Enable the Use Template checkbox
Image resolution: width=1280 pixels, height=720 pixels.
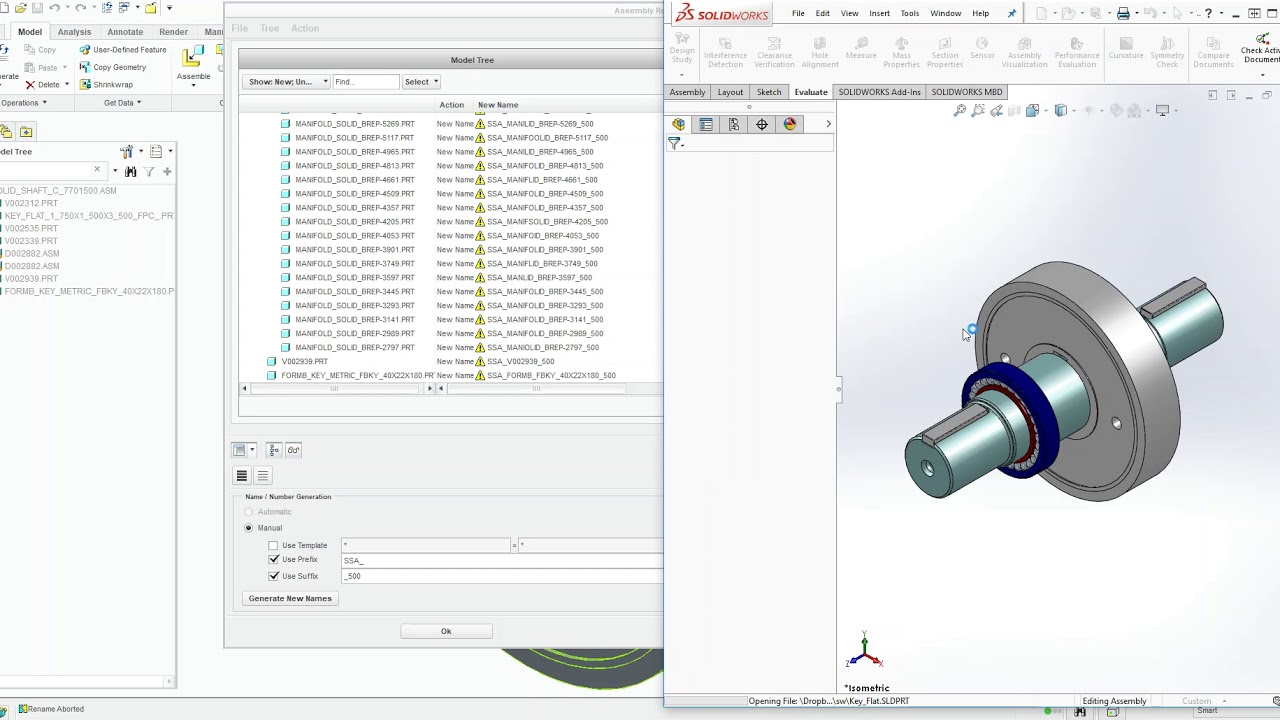pos(273,545)
